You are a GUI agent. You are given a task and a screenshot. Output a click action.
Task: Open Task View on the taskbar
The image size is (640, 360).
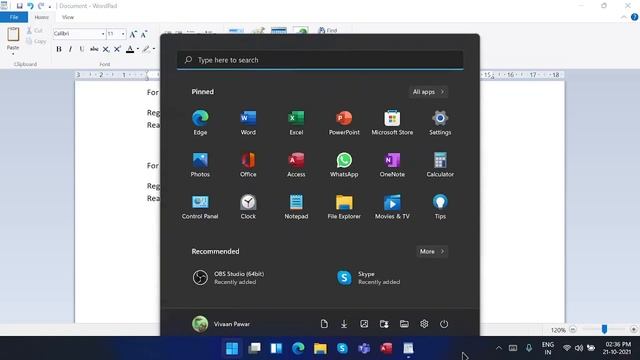tap(254, 348)
